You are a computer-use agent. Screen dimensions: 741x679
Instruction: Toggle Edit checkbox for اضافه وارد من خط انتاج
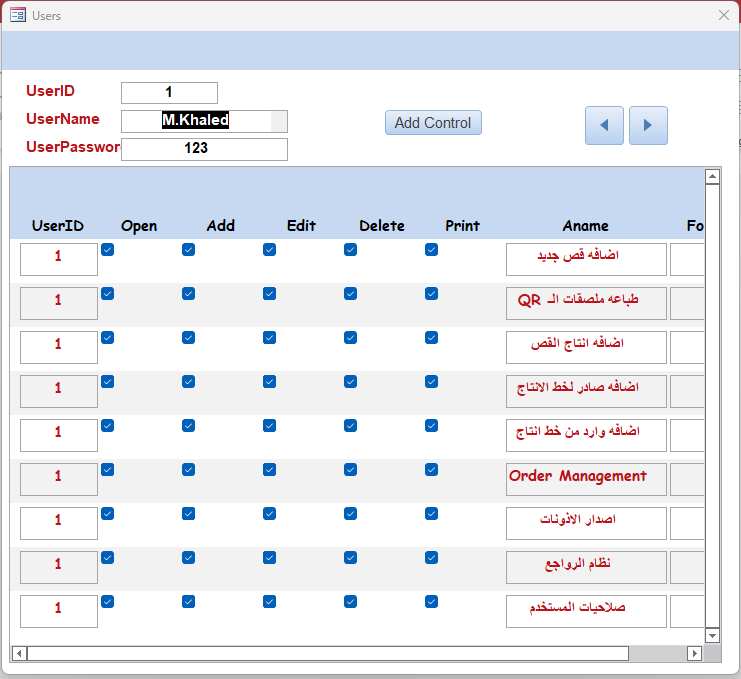pos(269,426)
